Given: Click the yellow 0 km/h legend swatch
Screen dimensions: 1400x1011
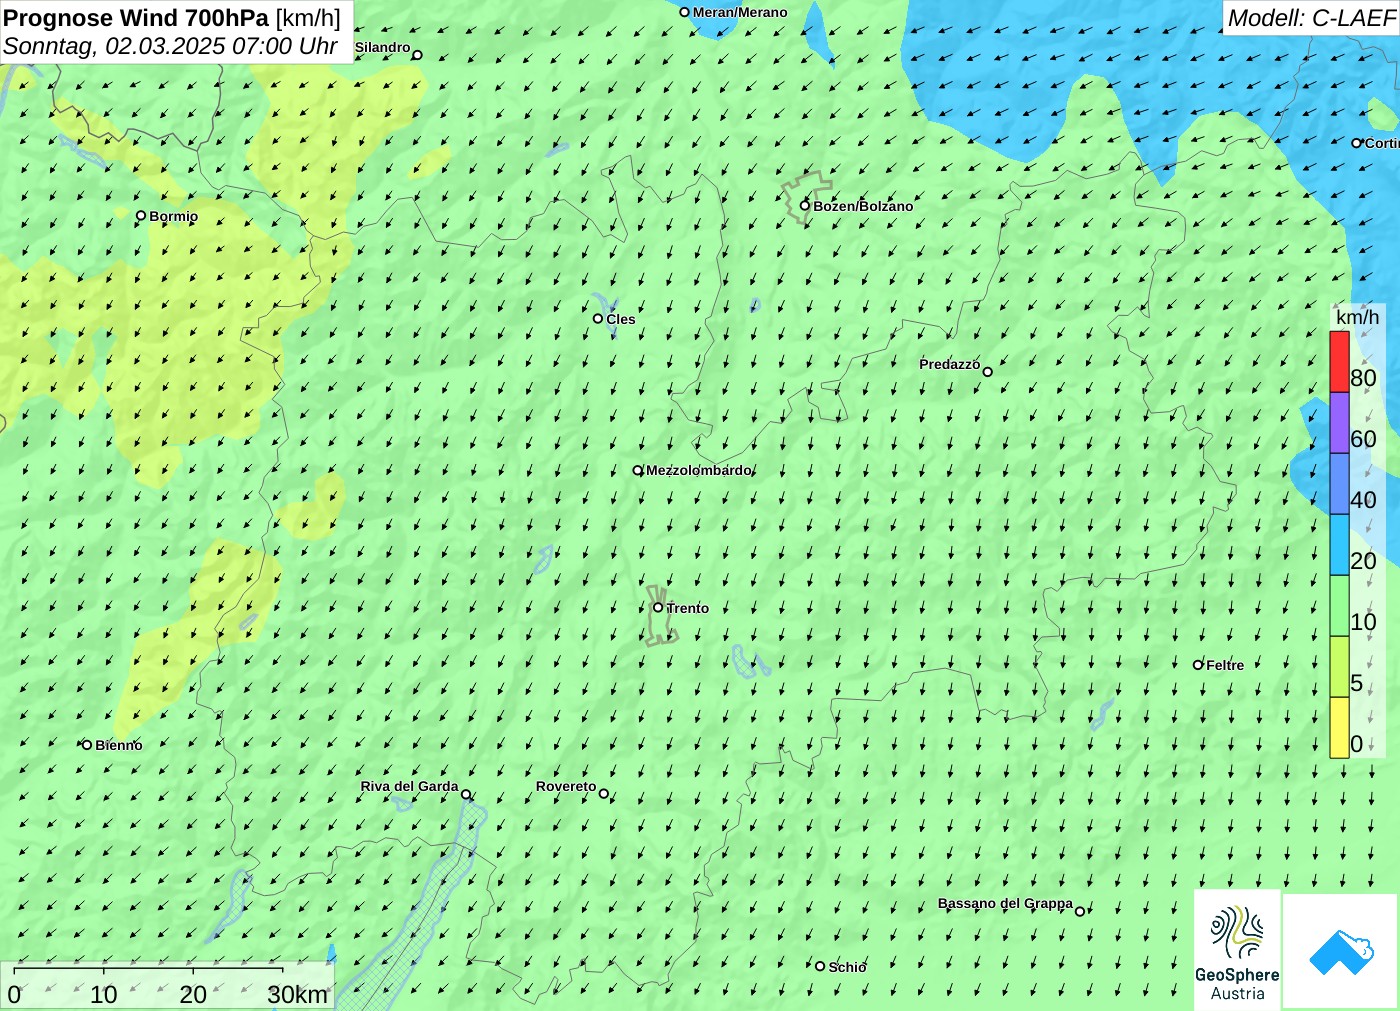Looking at the screenshot, I should [x=1339, y=727].
